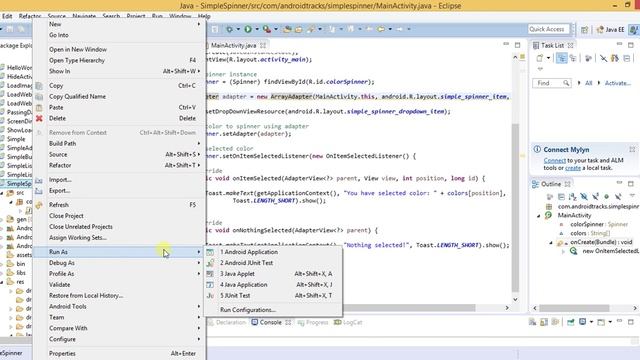Toggle Hide Local Types icon in Outline

[x=618, y=197]
